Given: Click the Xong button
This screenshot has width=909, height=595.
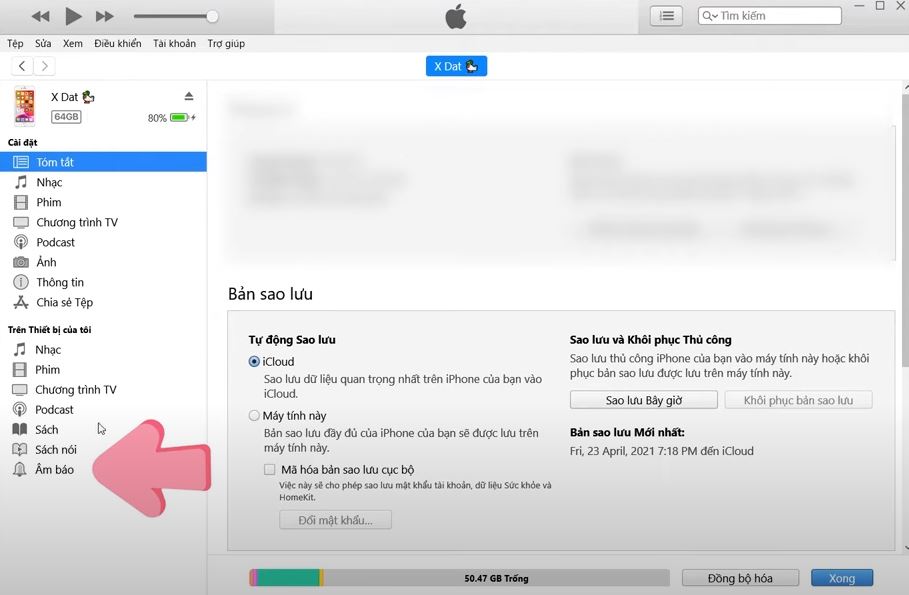Looking at the screenshot, I should coord(842,578).
